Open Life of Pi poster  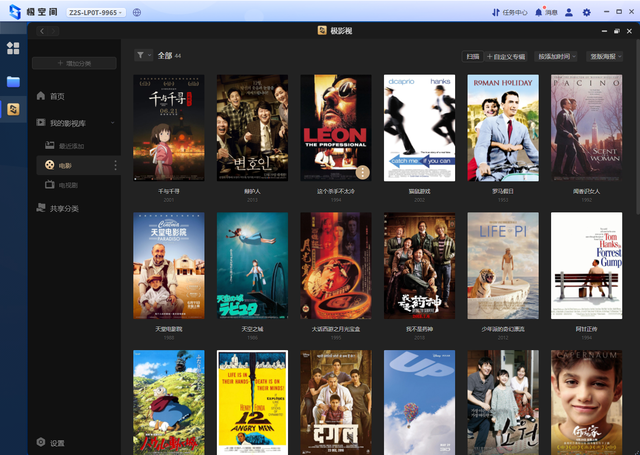(x=503, y=266)
